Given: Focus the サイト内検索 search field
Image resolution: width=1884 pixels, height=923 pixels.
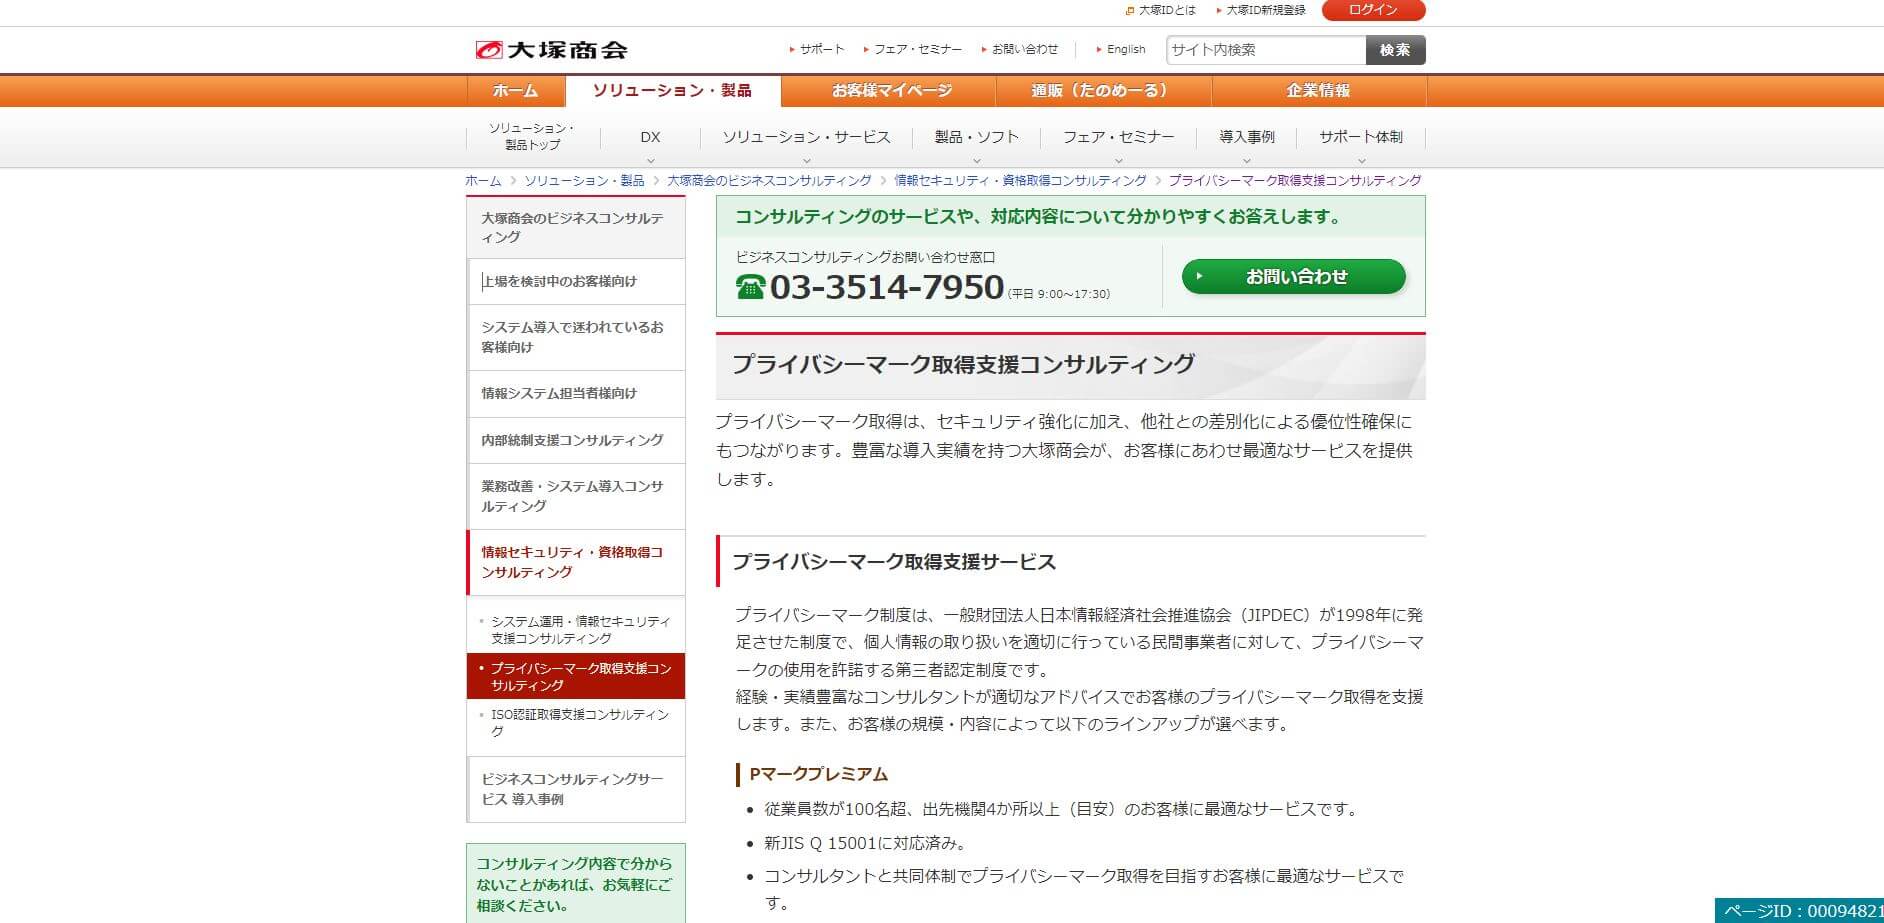Looking at the screenshot, I should [x=1266, y=50].
